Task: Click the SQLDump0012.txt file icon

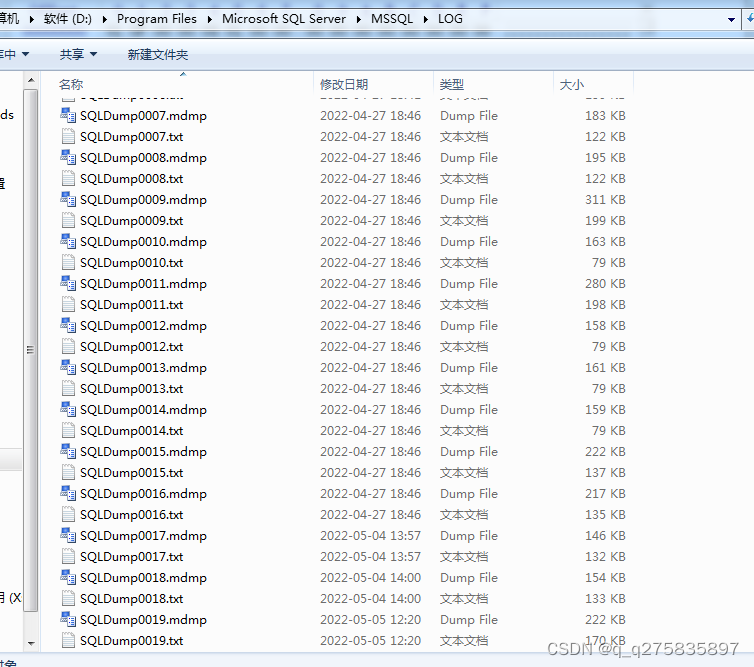Action: 68,346
